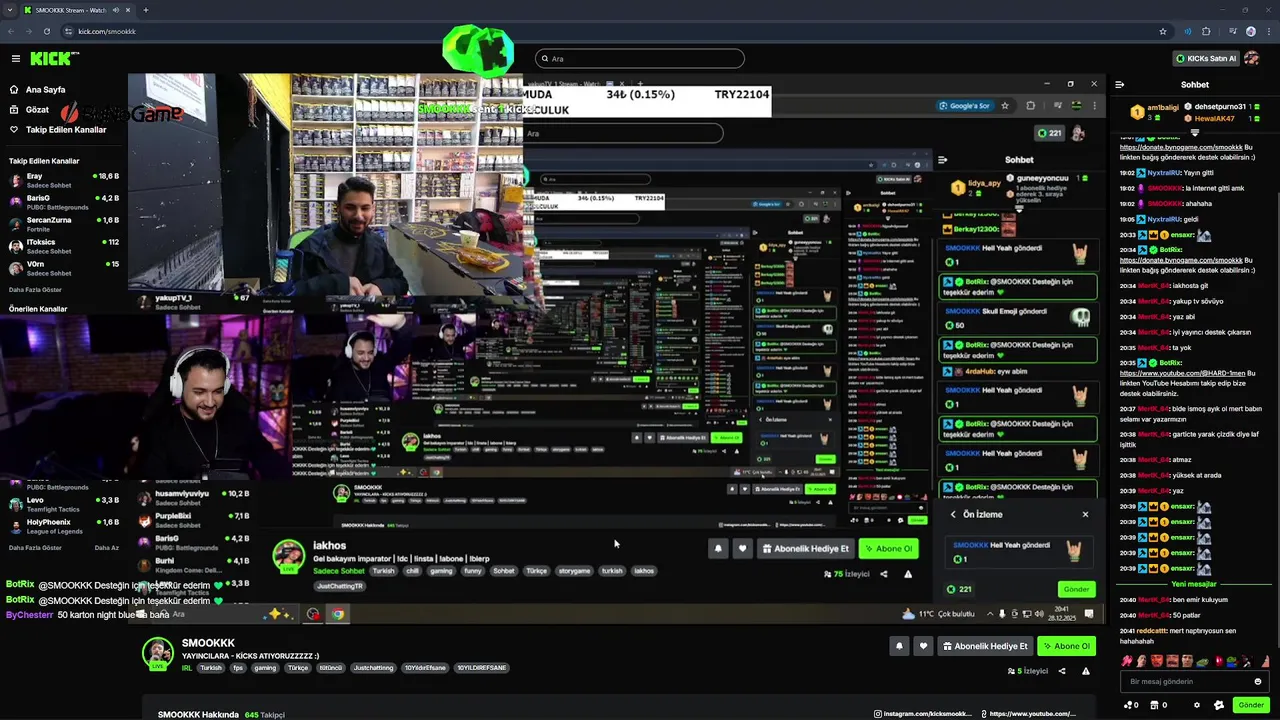Click Gönder in the Ön İzleme popup
Viewport: 1280px width, 720px height.
1076,589
